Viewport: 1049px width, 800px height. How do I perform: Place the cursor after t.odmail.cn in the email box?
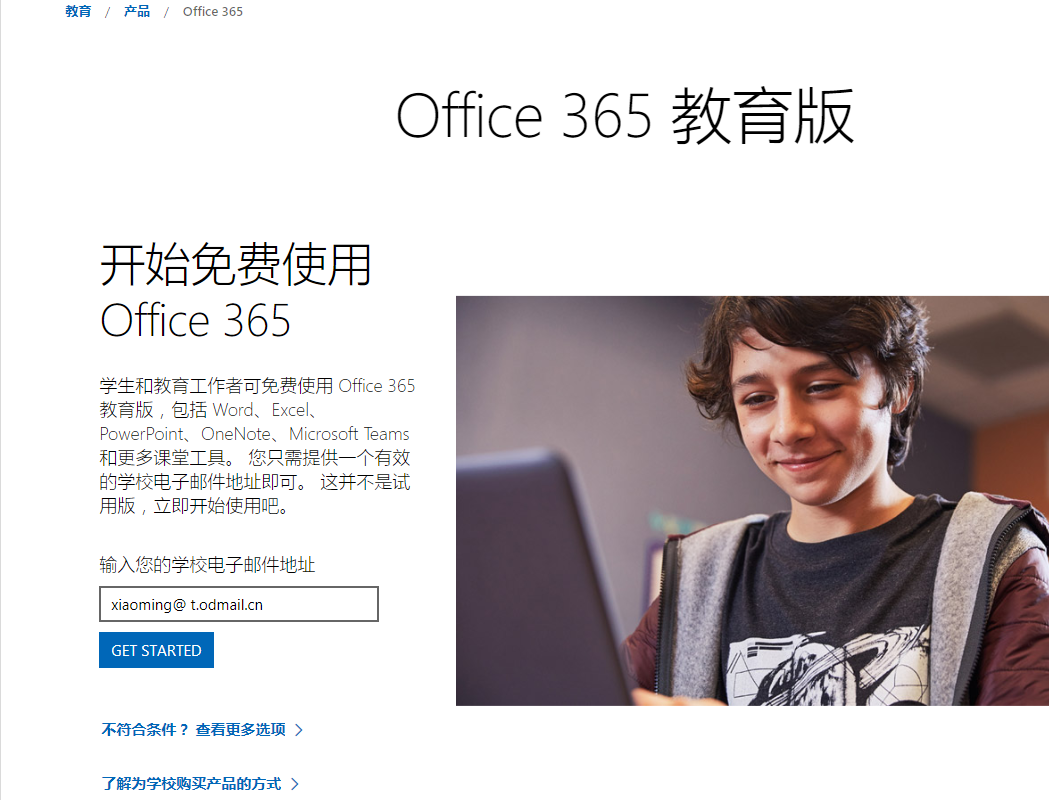coord(266,605)
